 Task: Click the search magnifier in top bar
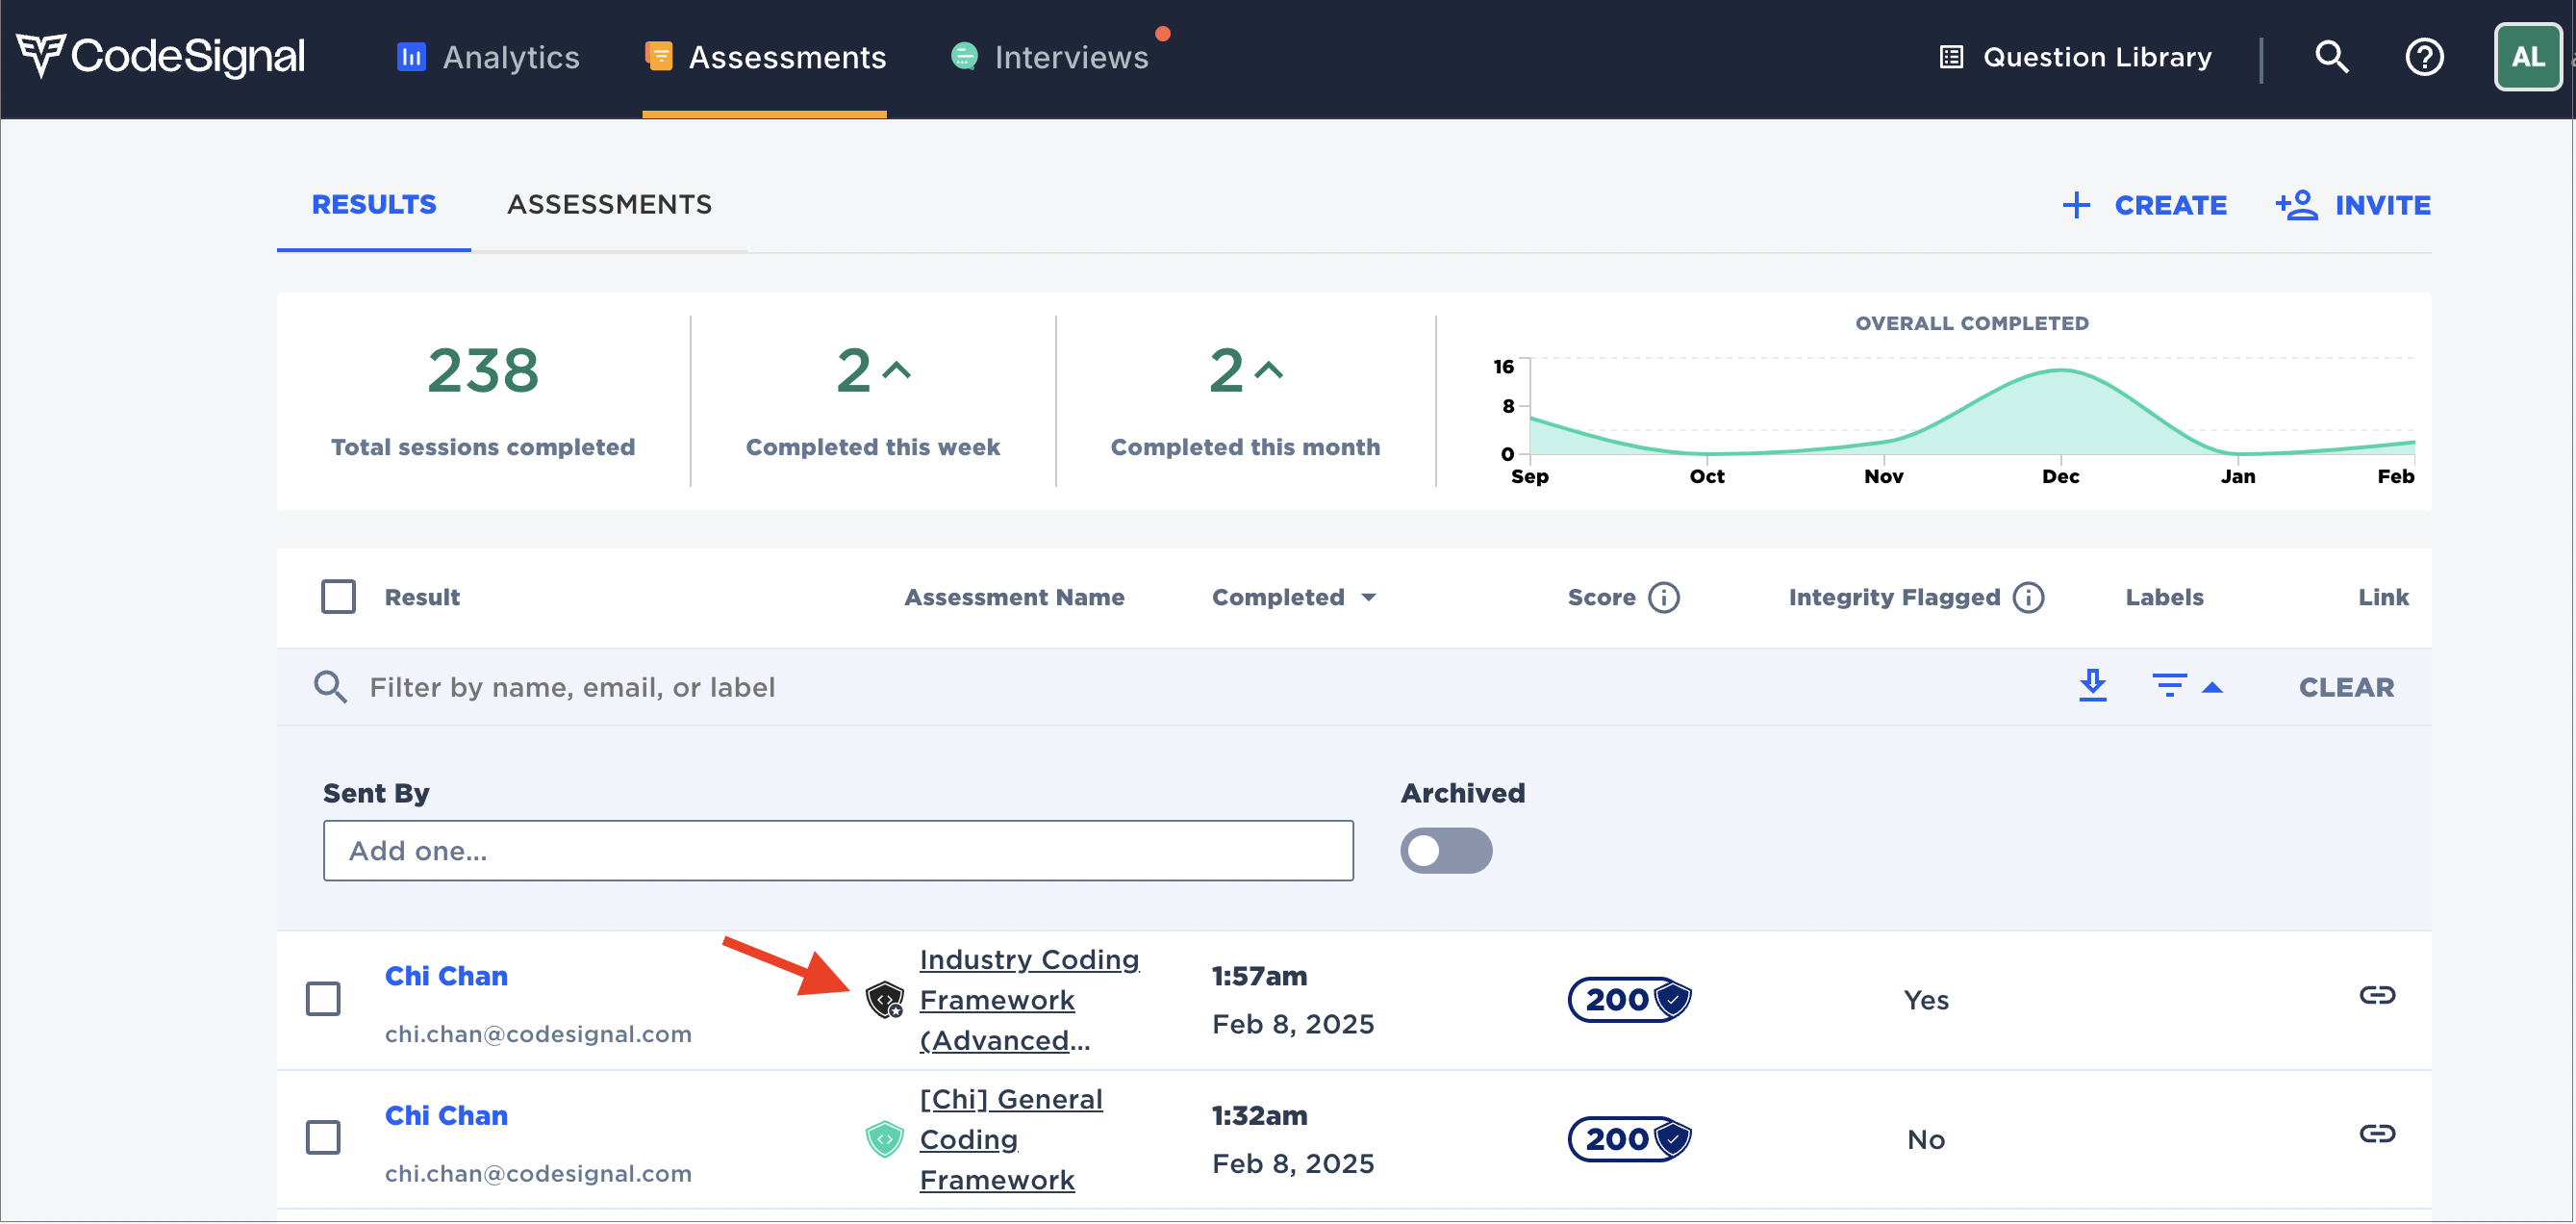point(2332,57)
